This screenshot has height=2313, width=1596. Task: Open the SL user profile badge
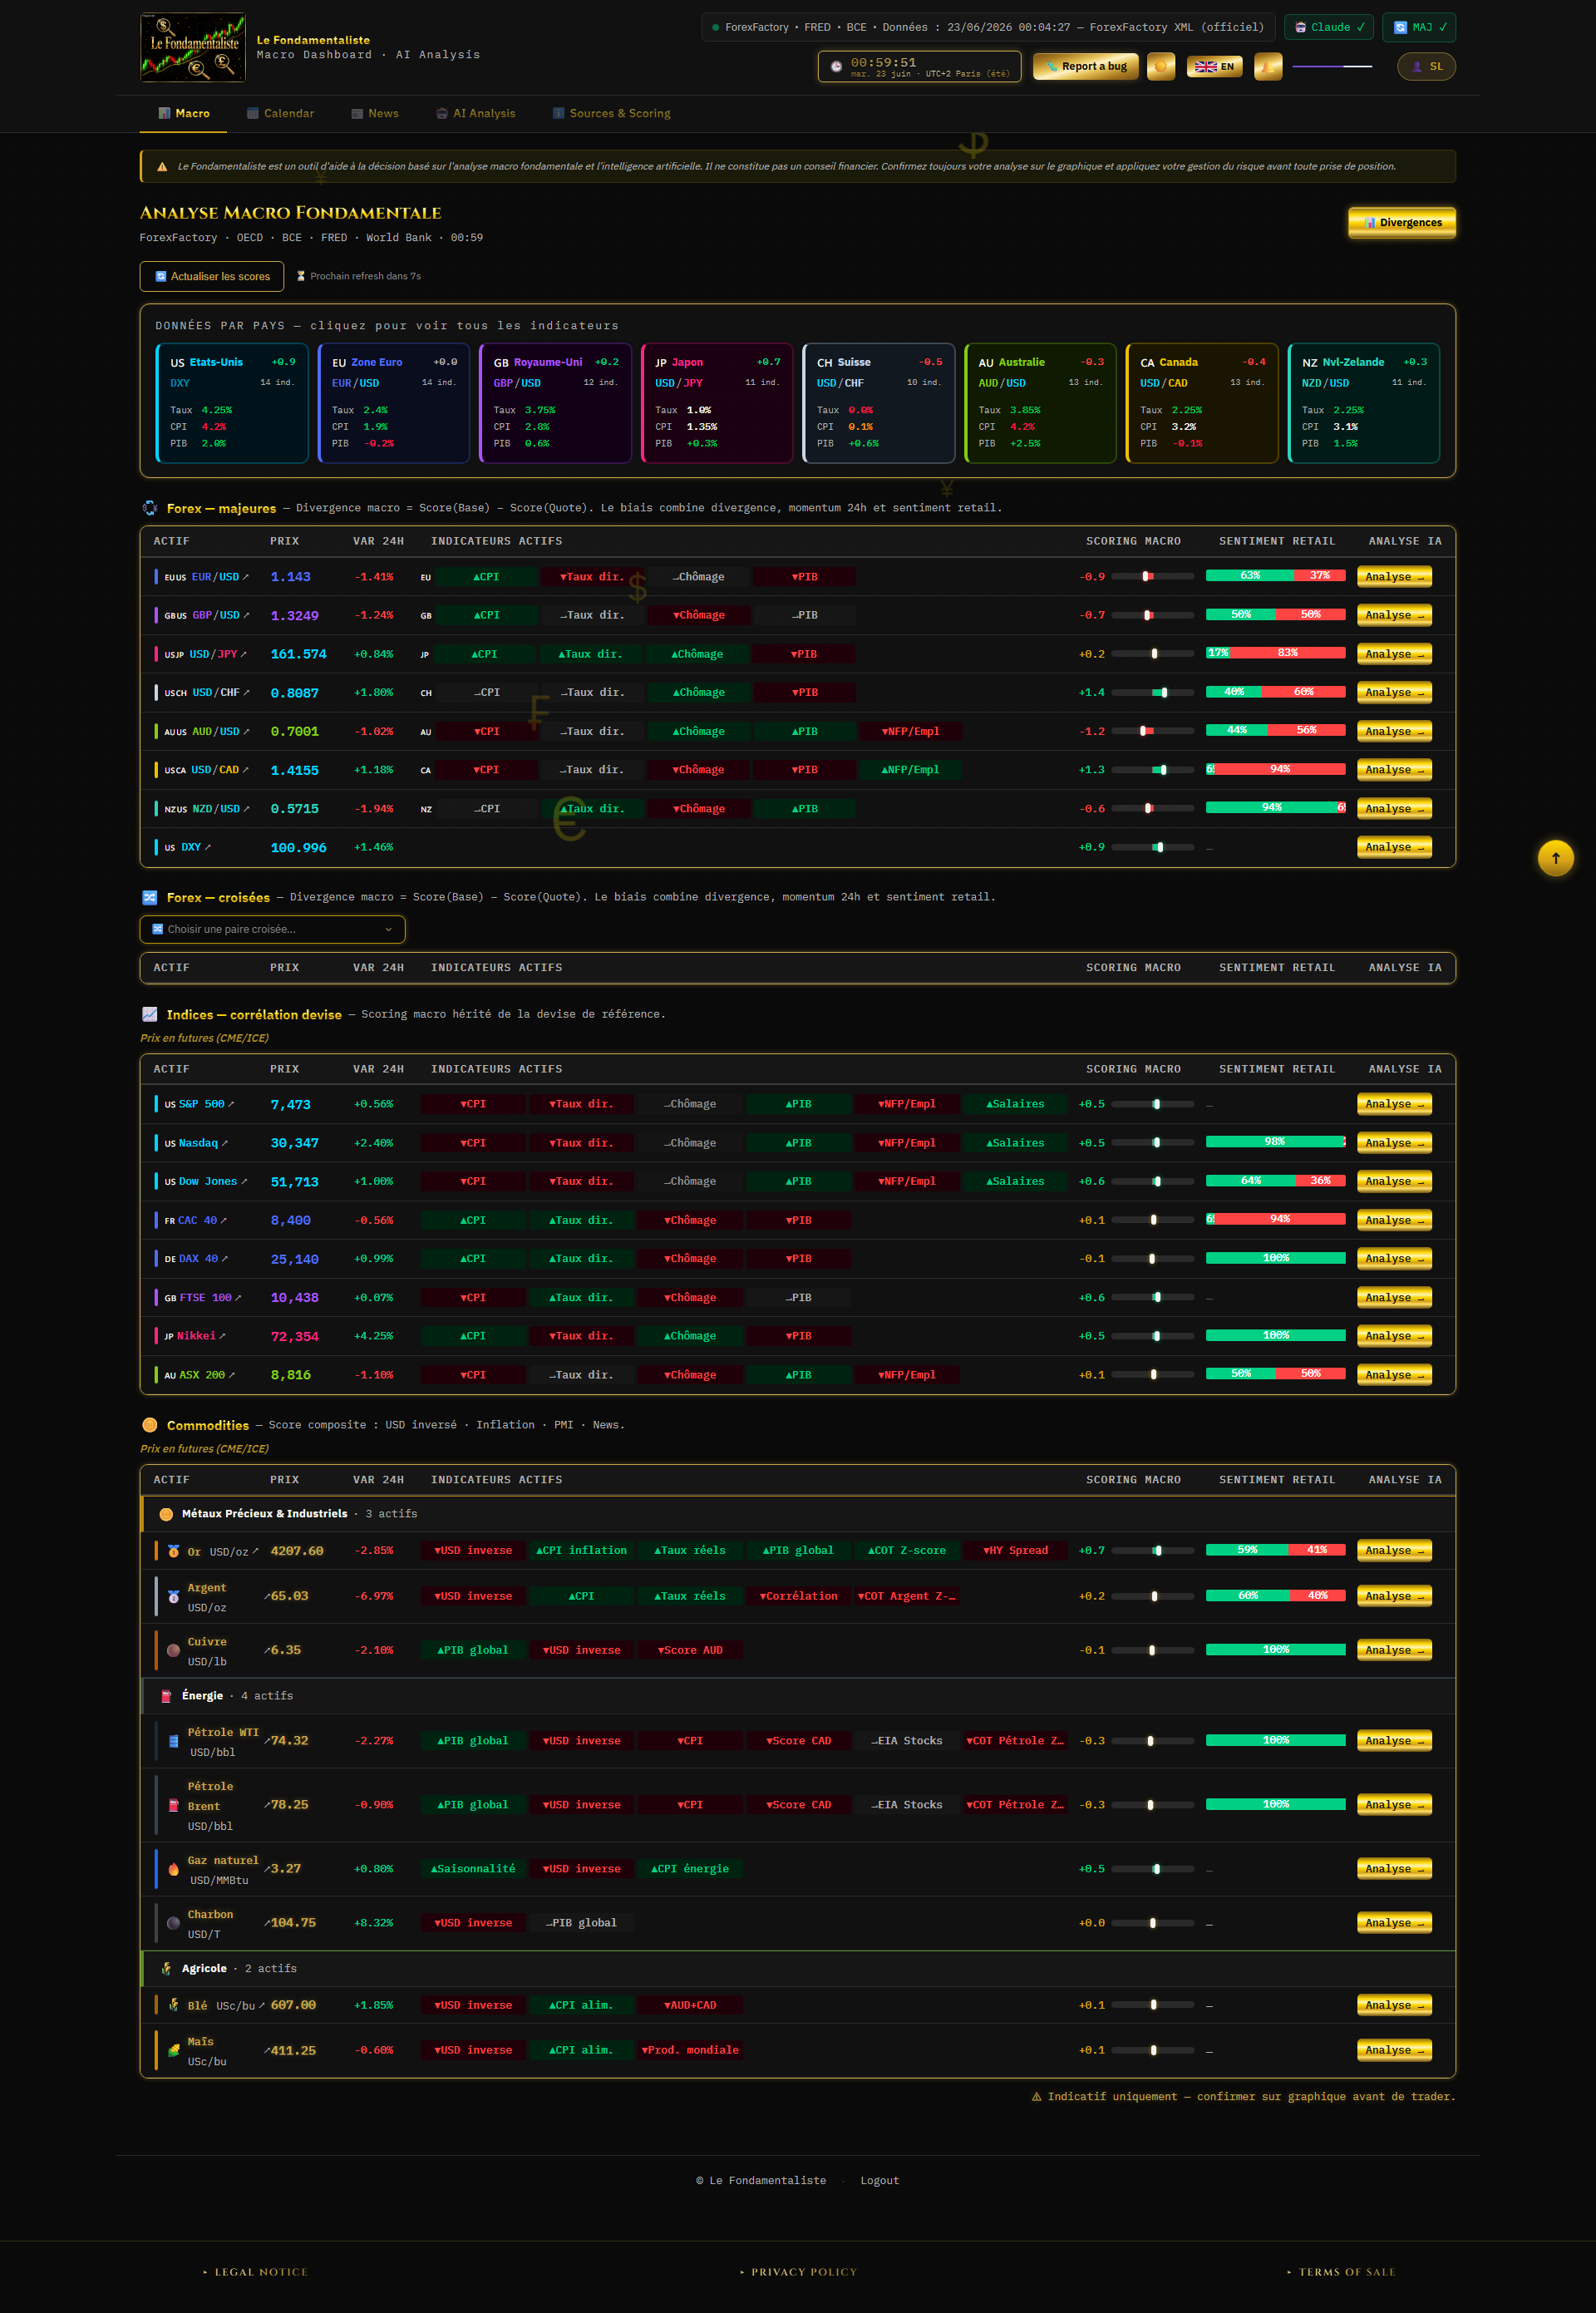(x=1426, y=66)
